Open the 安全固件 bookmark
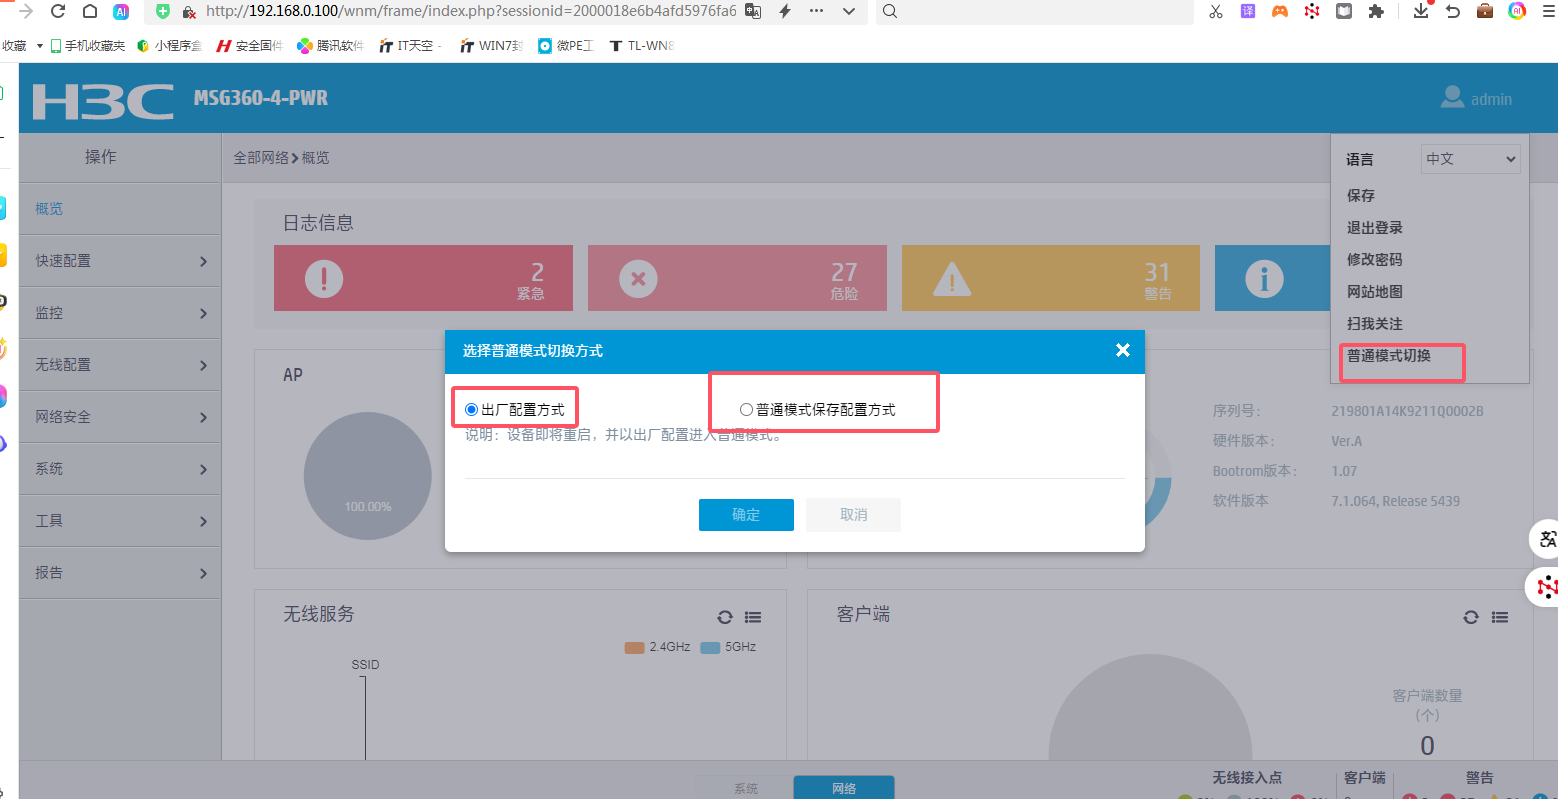 [250, 46]
